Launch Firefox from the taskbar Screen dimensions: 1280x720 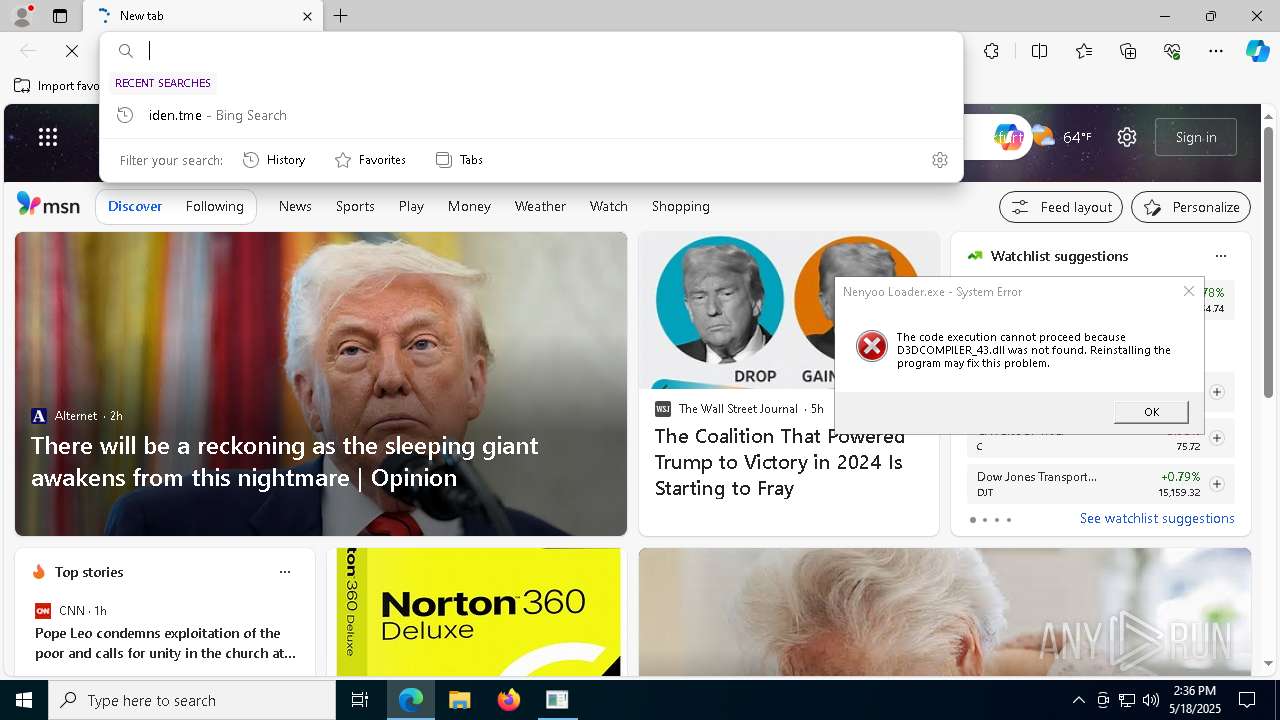click(x=508, y=700)
